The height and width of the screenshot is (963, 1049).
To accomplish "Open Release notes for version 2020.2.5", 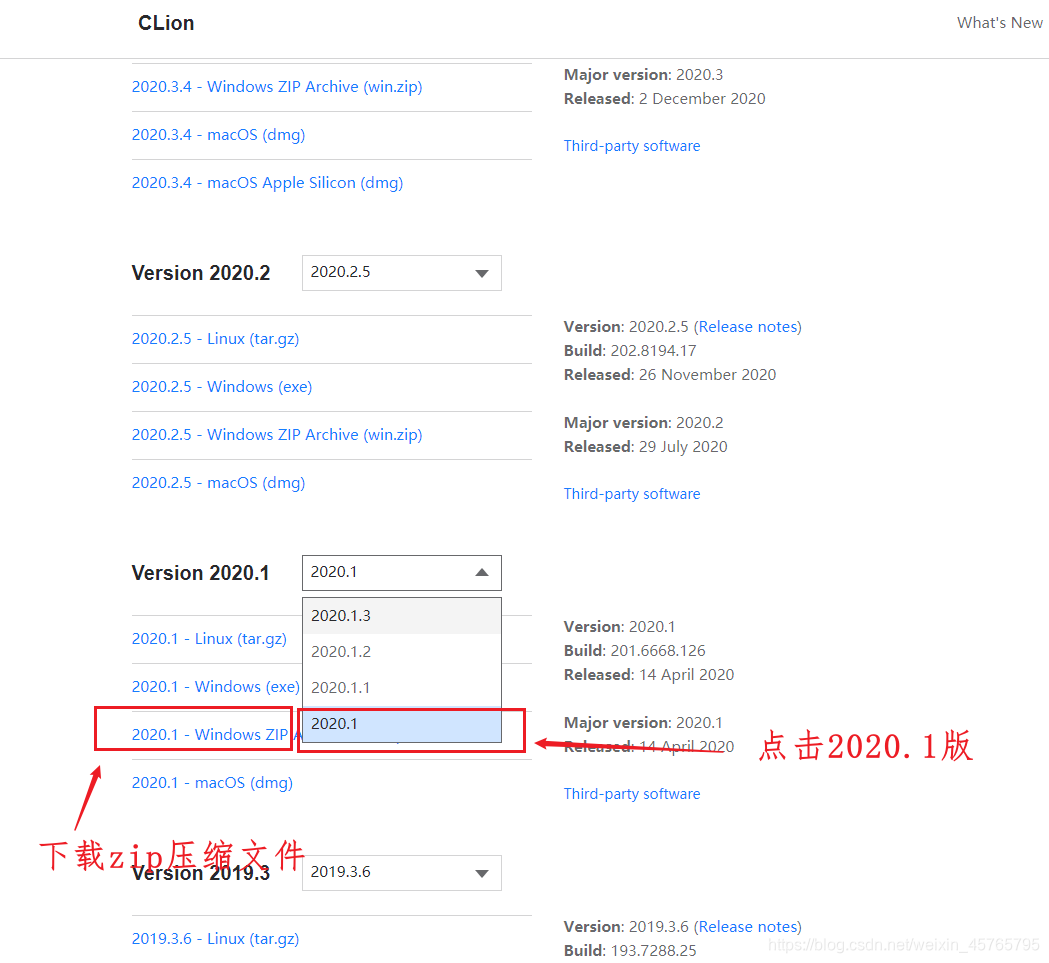I will point(748,327).
